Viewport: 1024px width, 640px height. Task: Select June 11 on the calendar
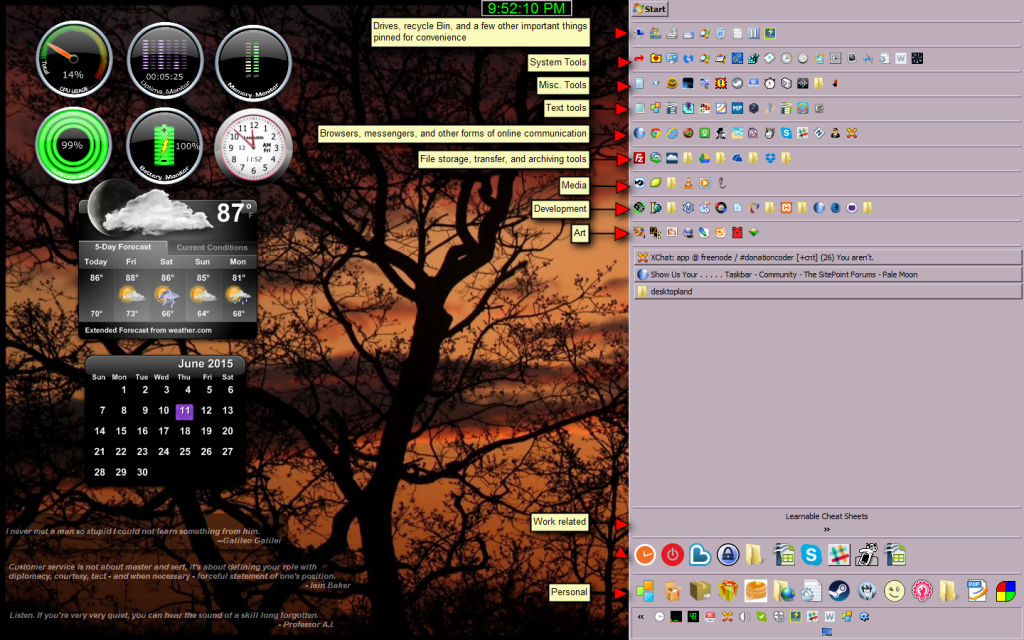(184, 410)
